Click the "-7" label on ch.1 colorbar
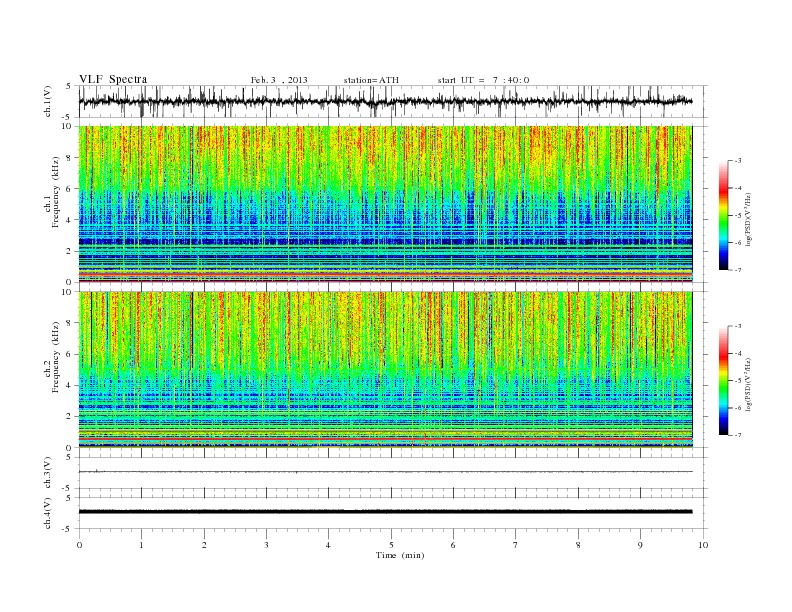This screenshot has height=612, width=792. (738, 270)
